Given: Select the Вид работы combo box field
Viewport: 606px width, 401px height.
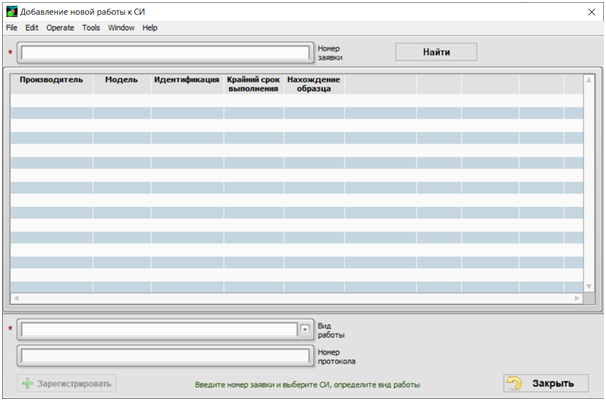Looking at the screenshot, I should [x=158, y=329].
